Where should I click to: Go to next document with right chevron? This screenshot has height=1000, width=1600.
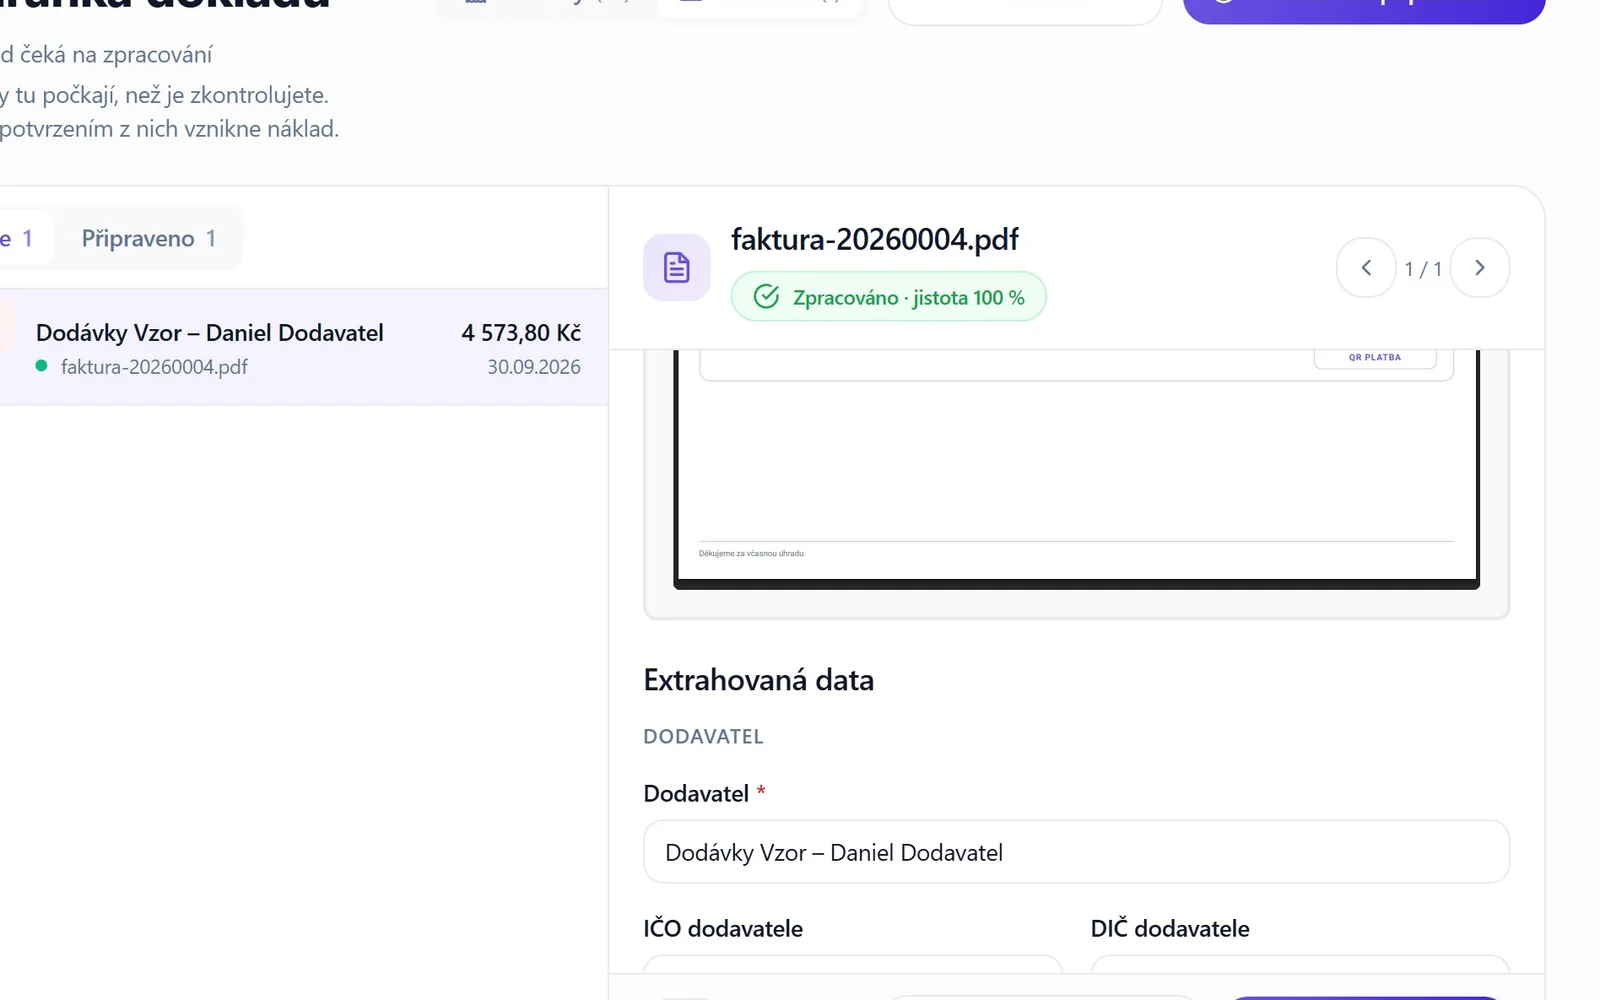tap(1480, 267)
